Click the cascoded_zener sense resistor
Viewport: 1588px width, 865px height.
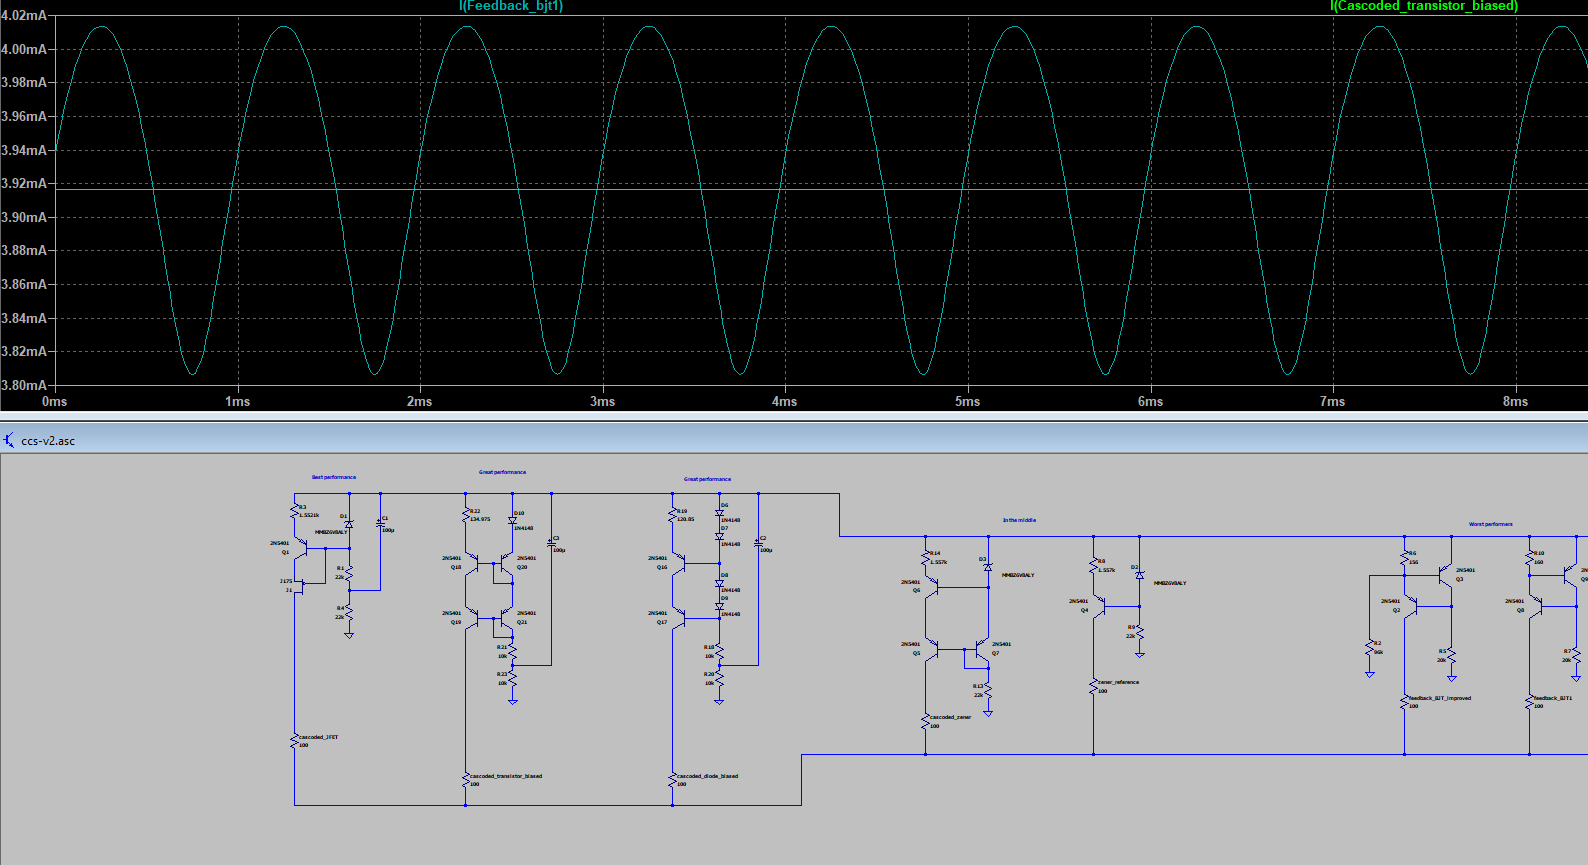click(x=925, y=721)
